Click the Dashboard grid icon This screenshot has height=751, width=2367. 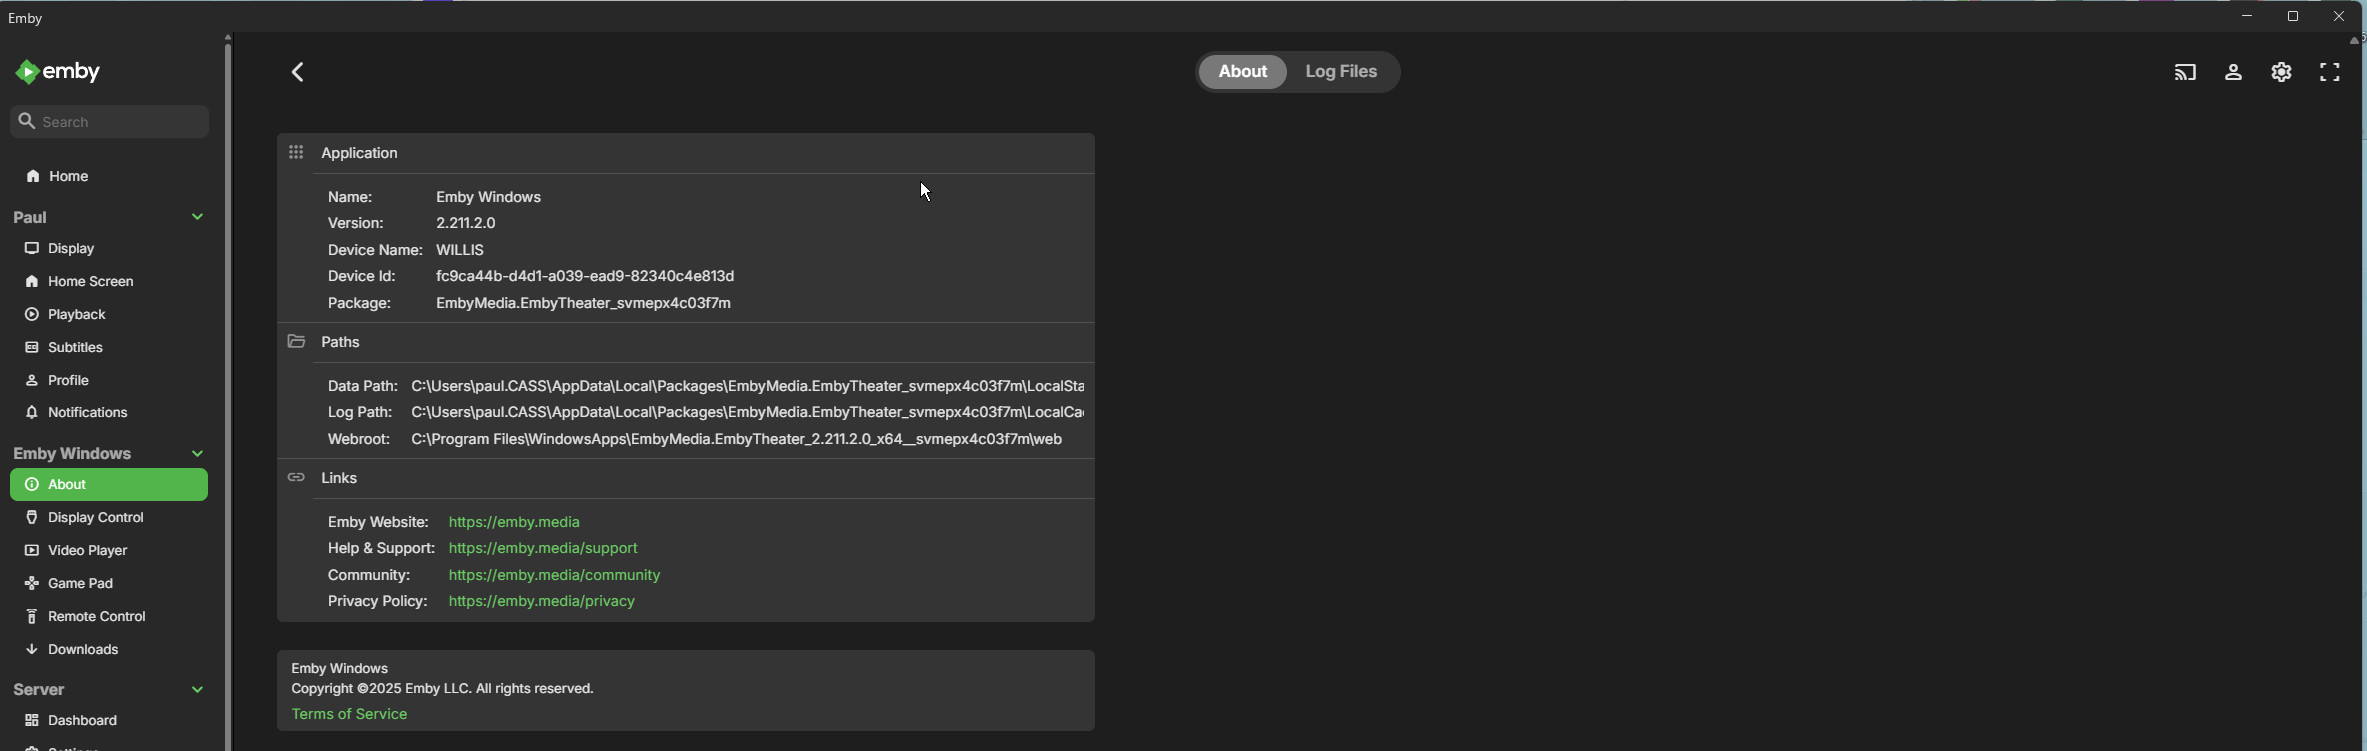coord(33,721)
